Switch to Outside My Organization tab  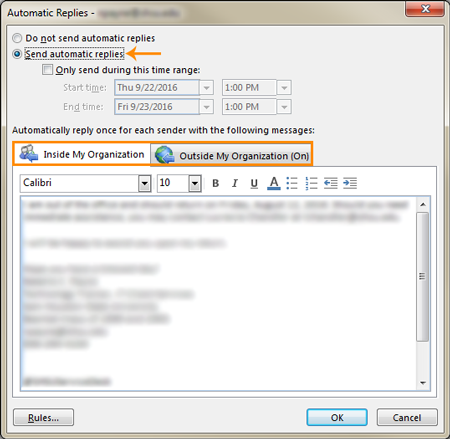[231, 155]
